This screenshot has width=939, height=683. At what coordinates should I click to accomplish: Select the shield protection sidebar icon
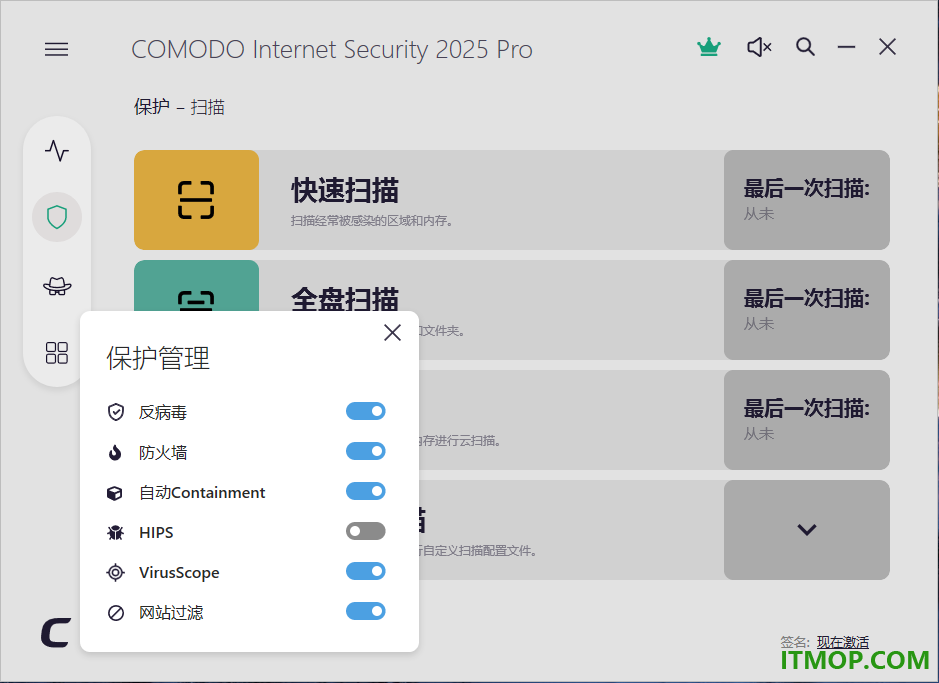[57, 217]
